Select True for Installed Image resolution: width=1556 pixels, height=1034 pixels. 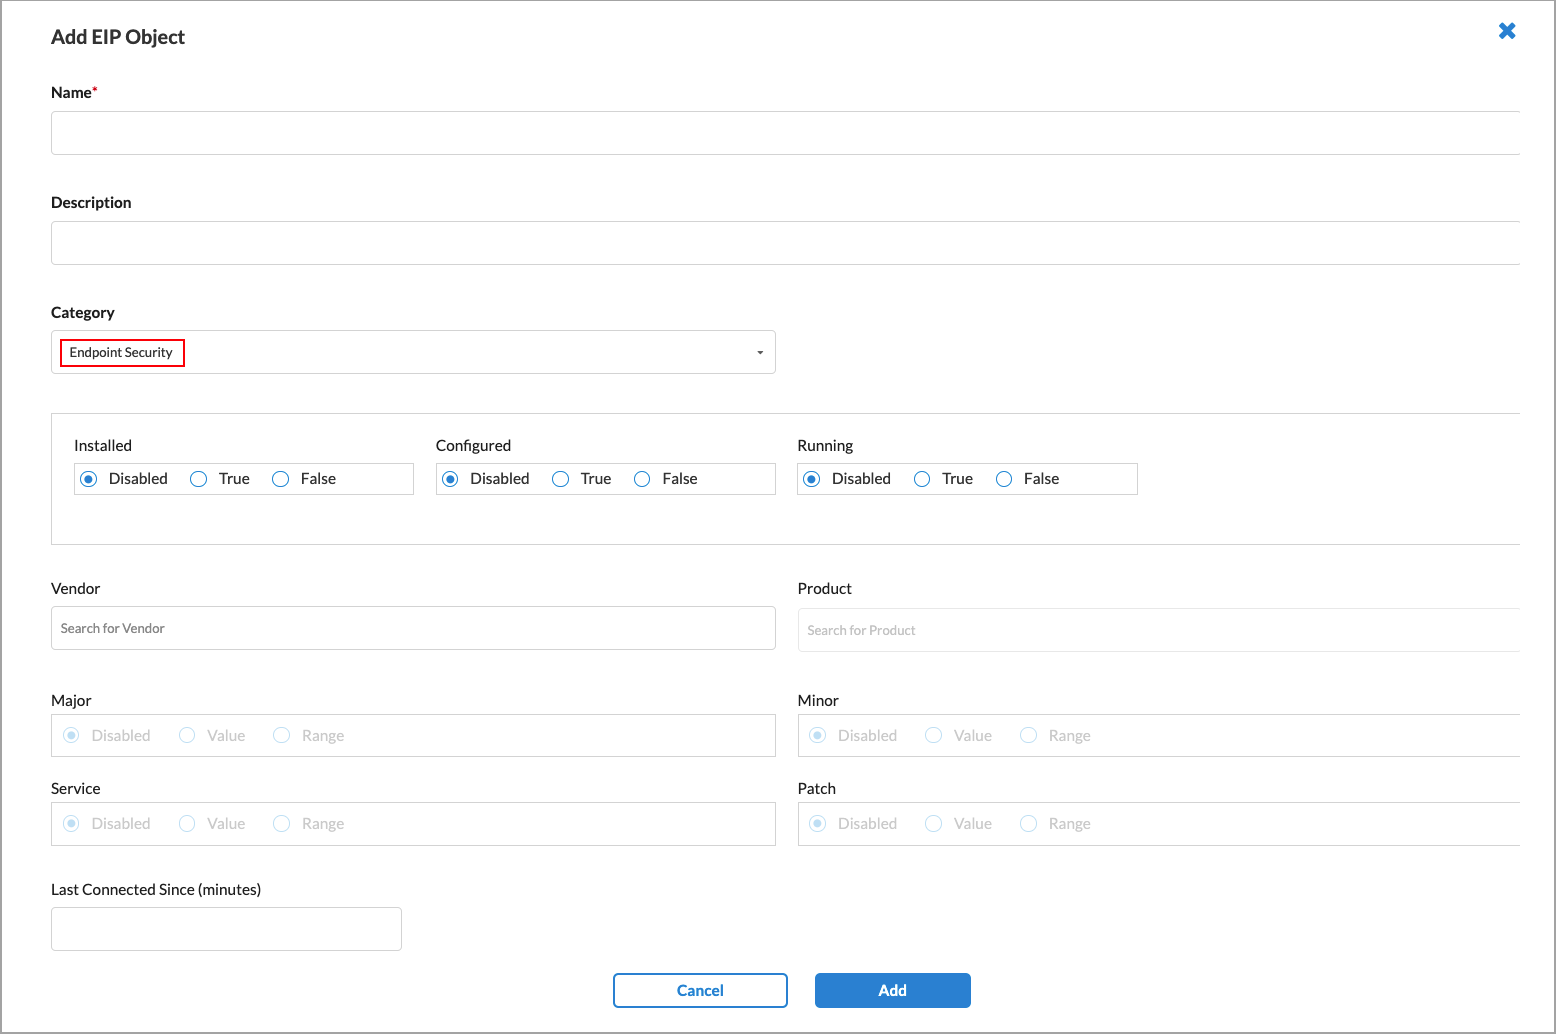click(x=197, y=478)
